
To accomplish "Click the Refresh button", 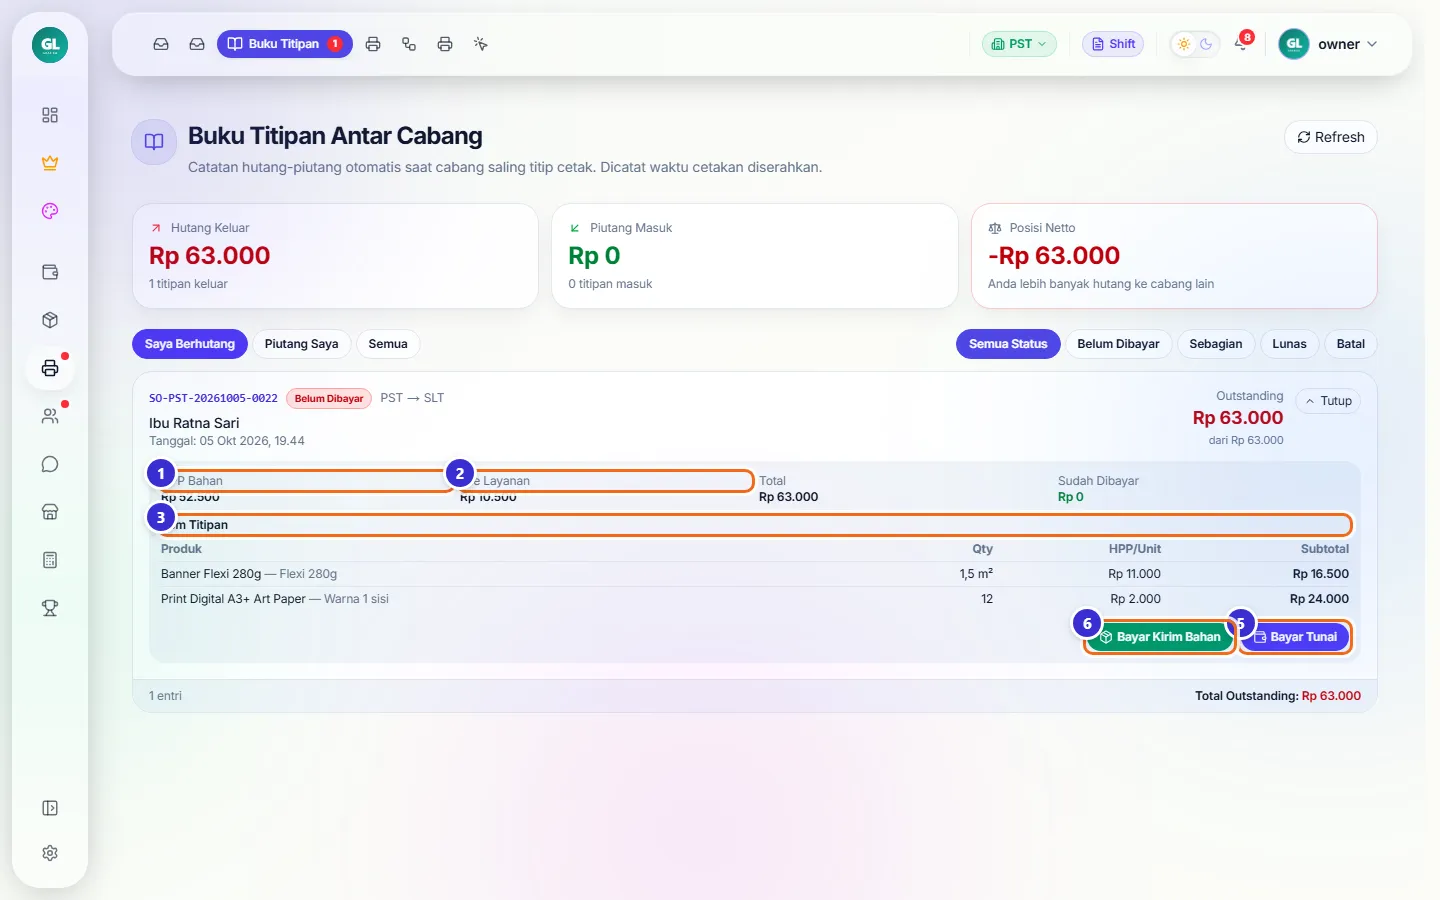I will (1331, 137).
